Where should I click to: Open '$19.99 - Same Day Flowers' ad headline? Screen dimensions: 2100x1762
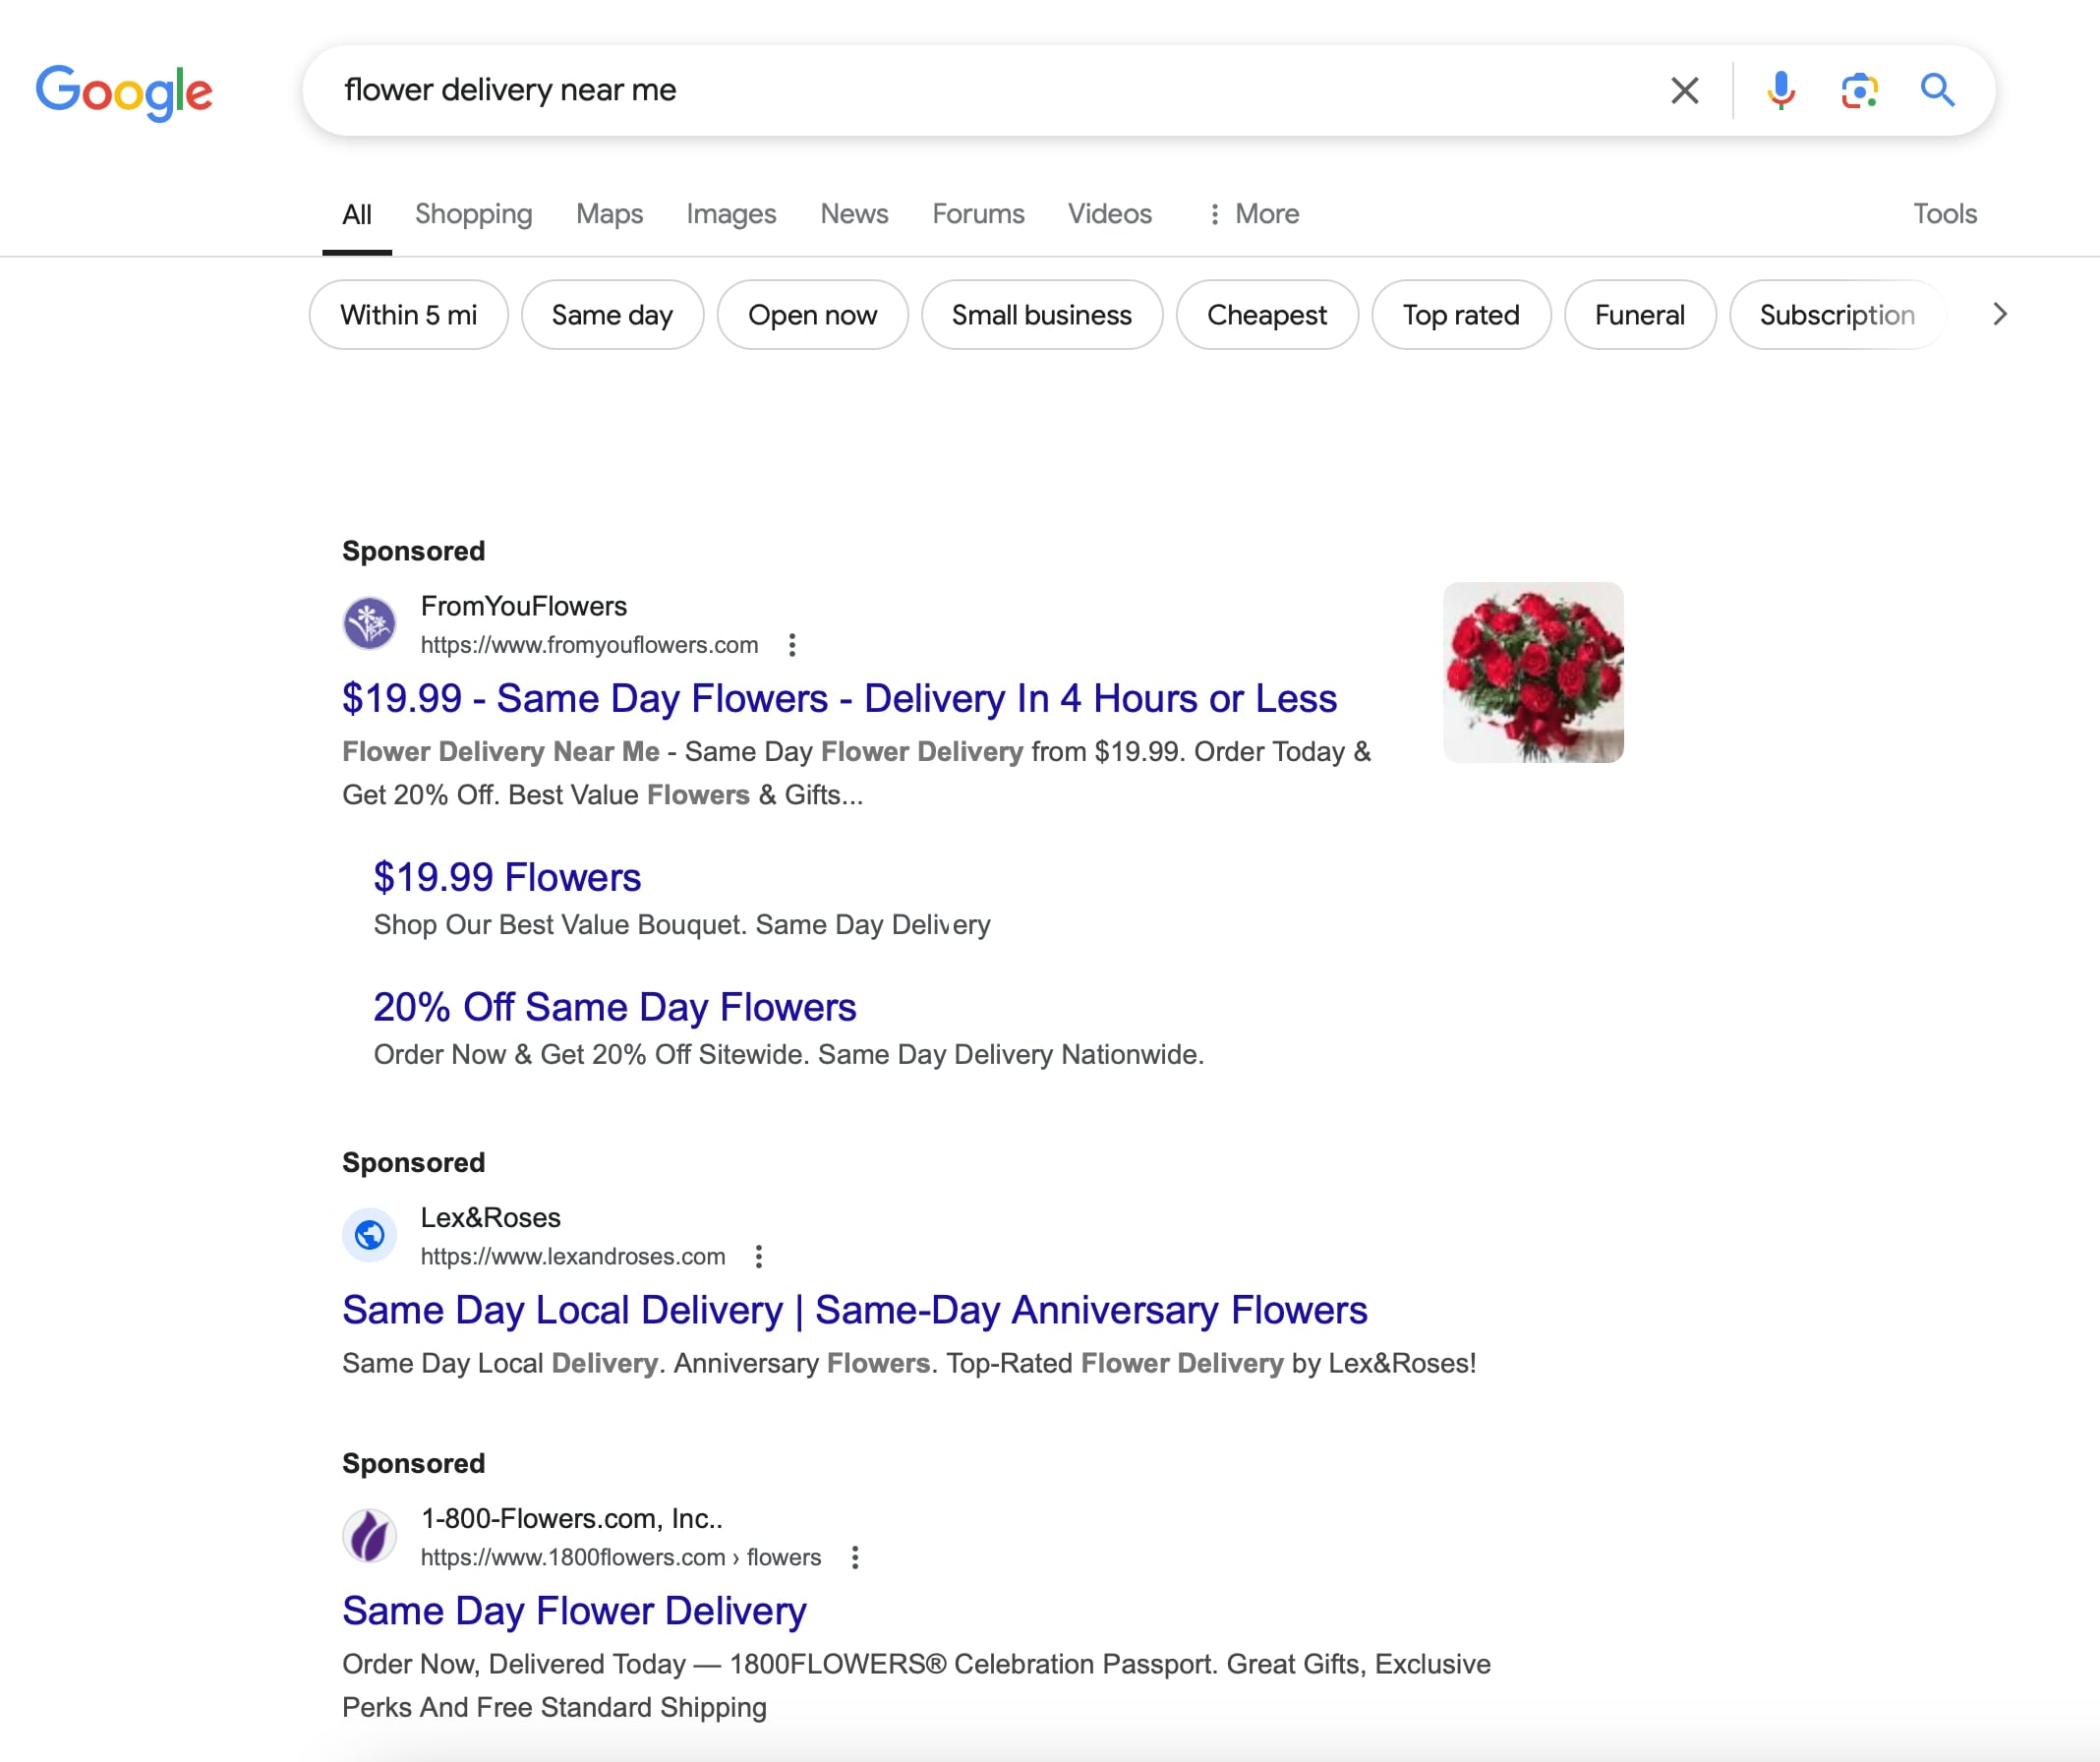[839, 699]
